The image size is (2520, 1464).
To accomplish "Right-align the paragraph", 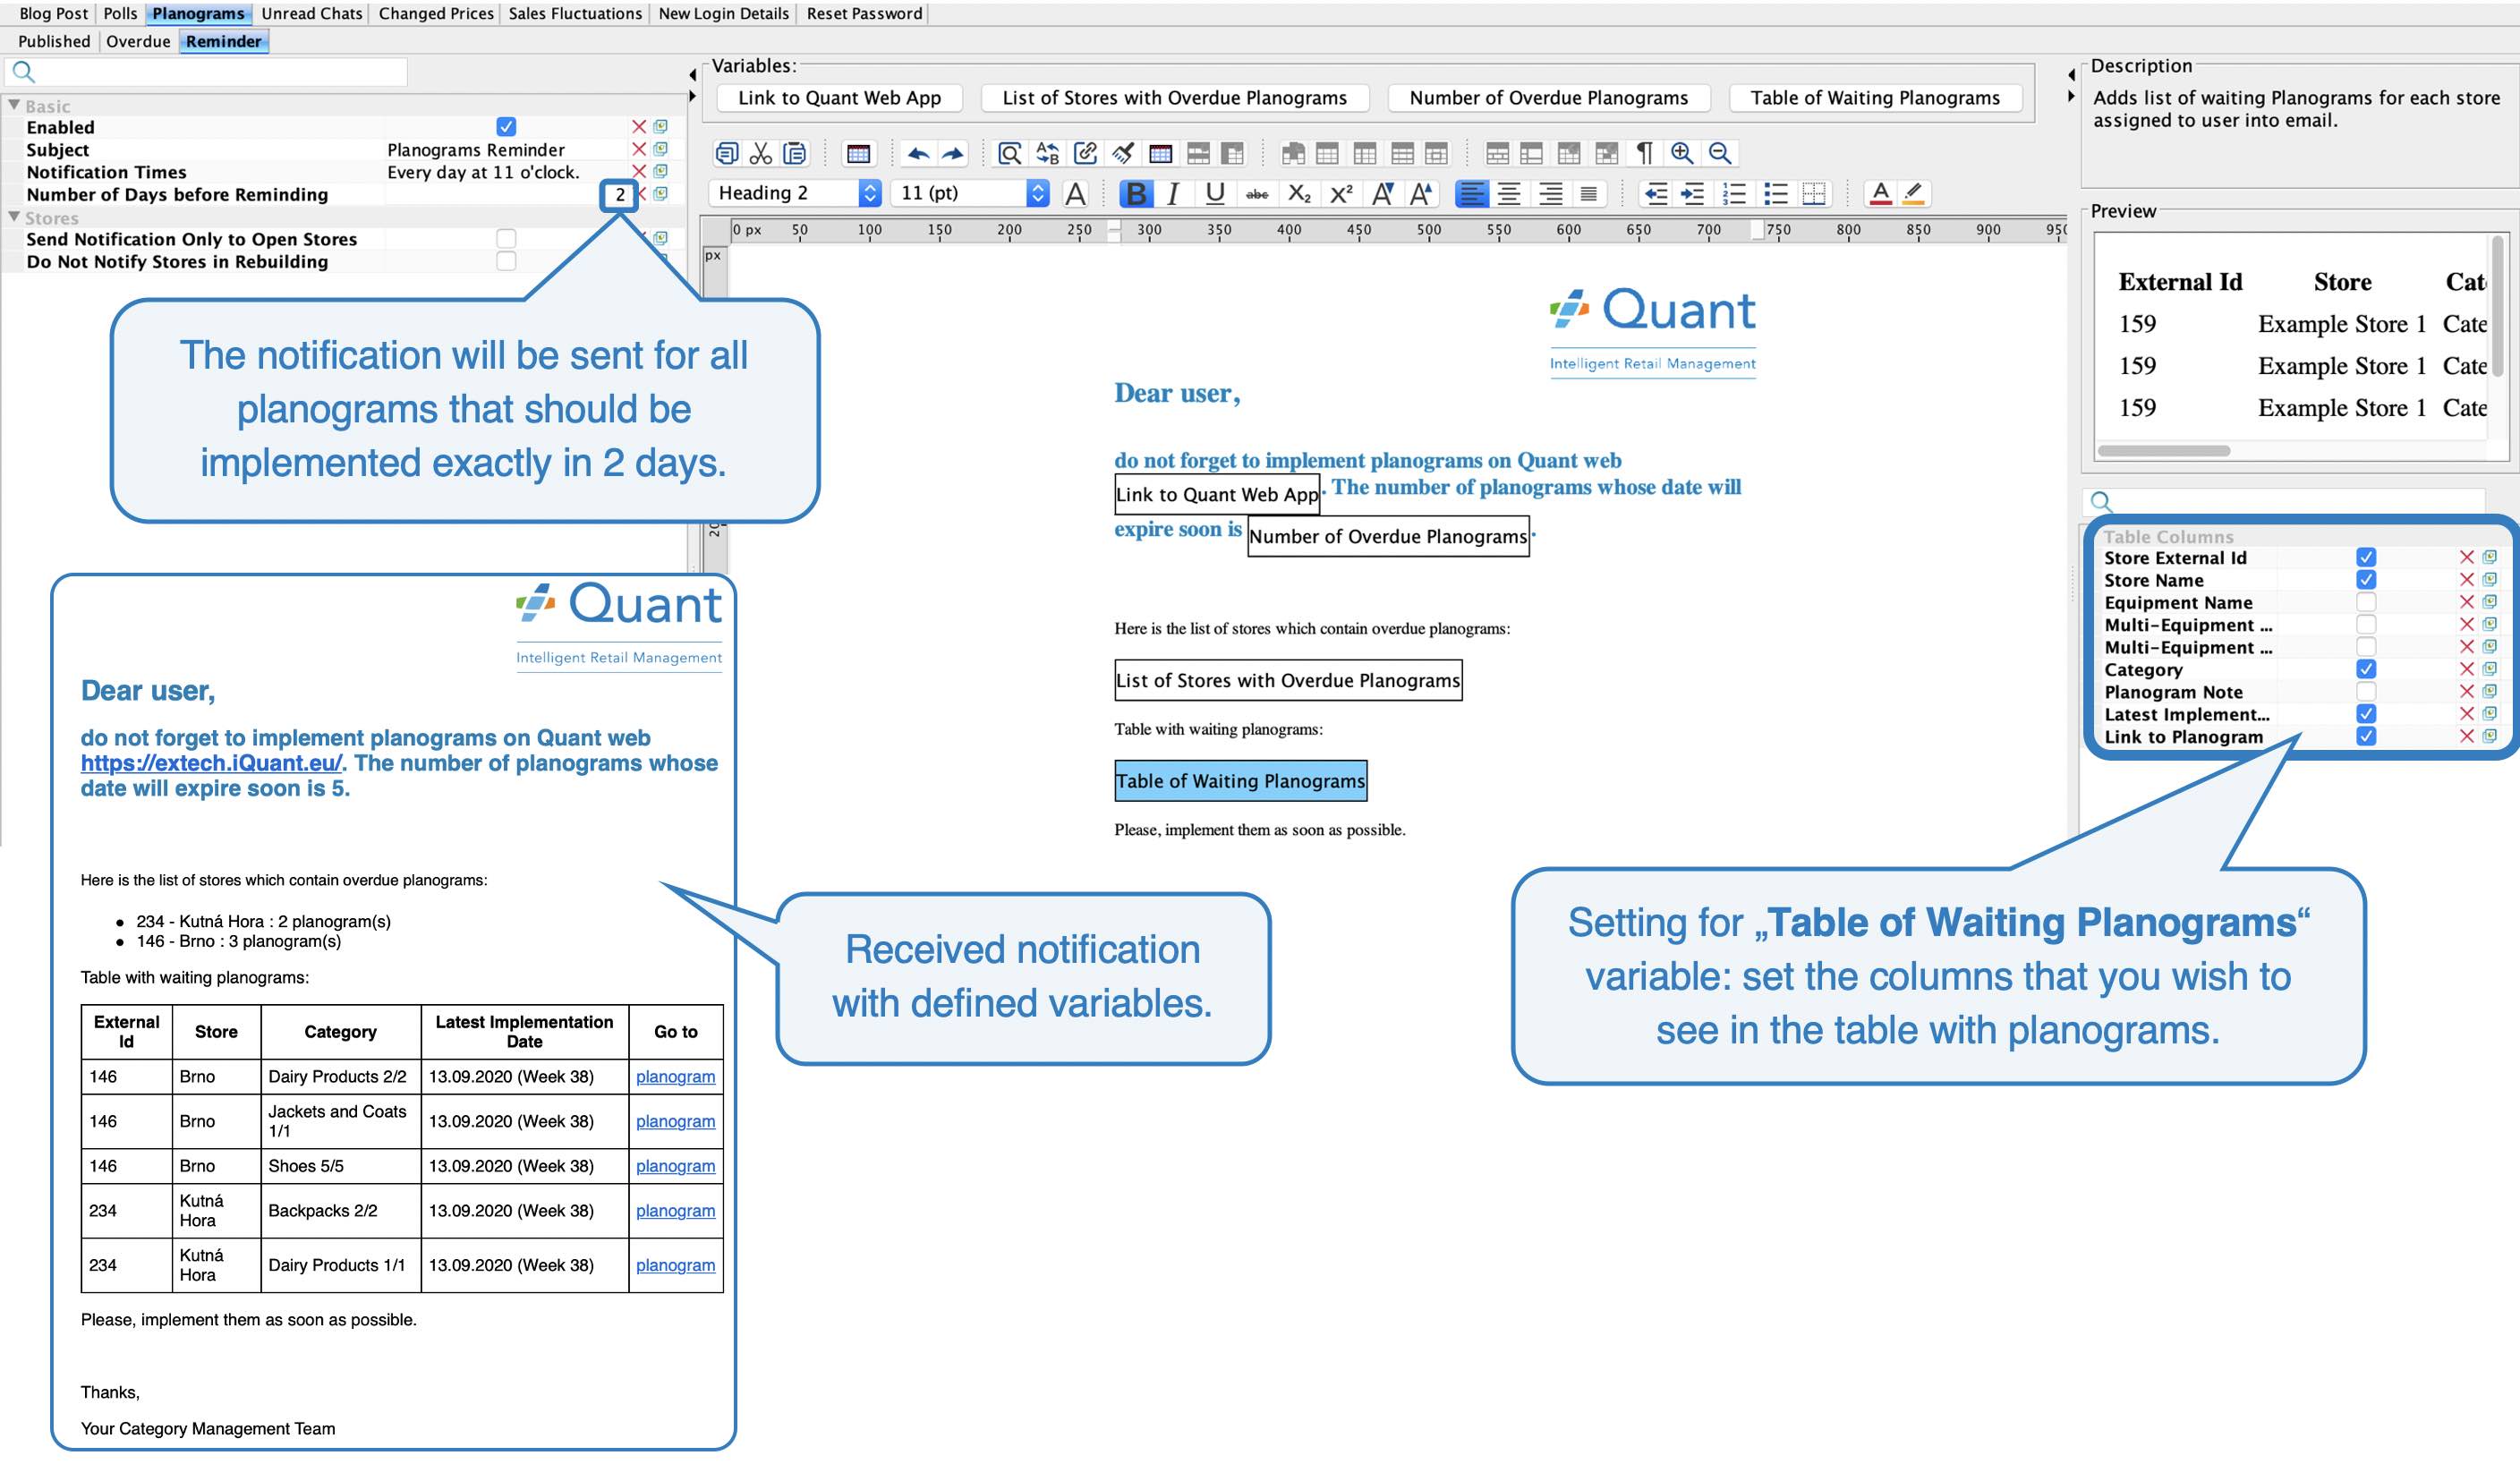I will coord(1550,193).
